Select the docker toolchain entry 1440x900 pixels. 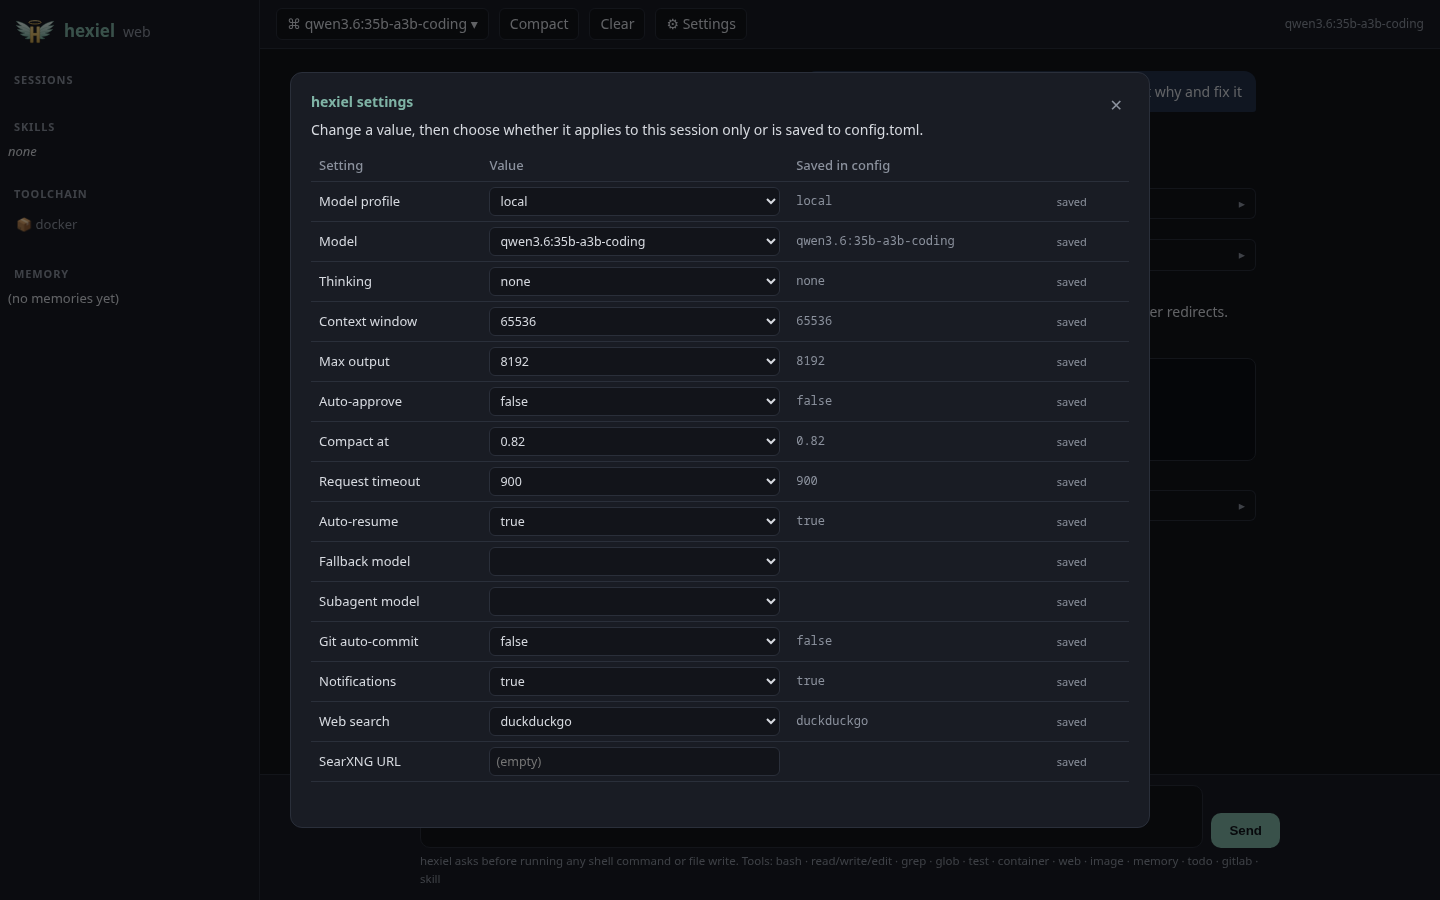47,225
